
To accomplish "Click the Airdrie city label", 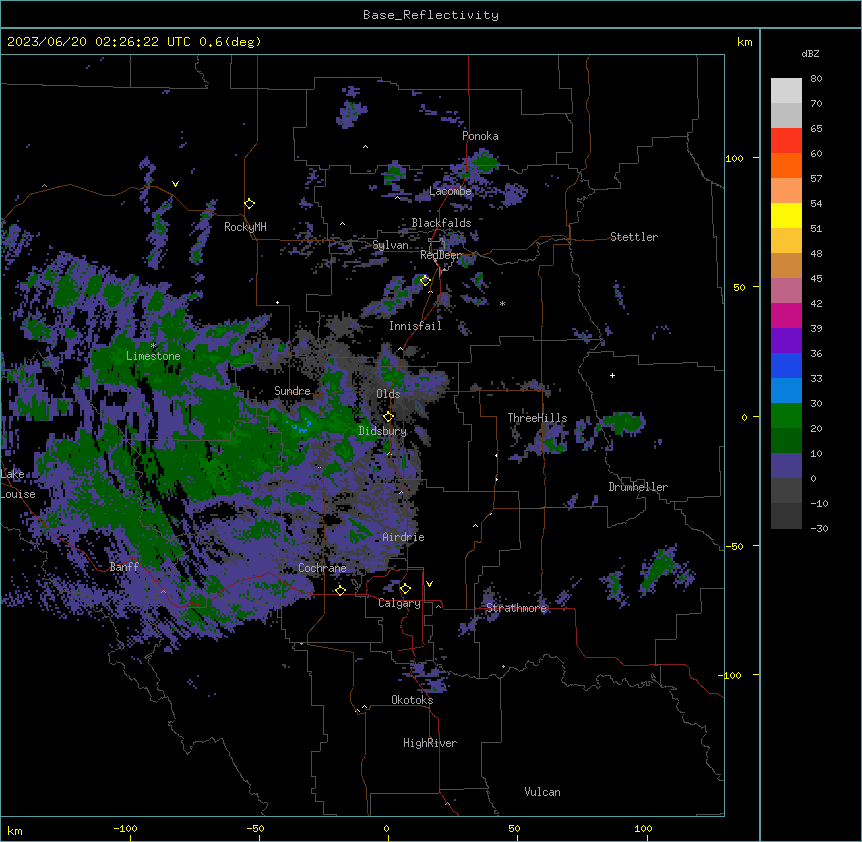I will coord(403,537).
